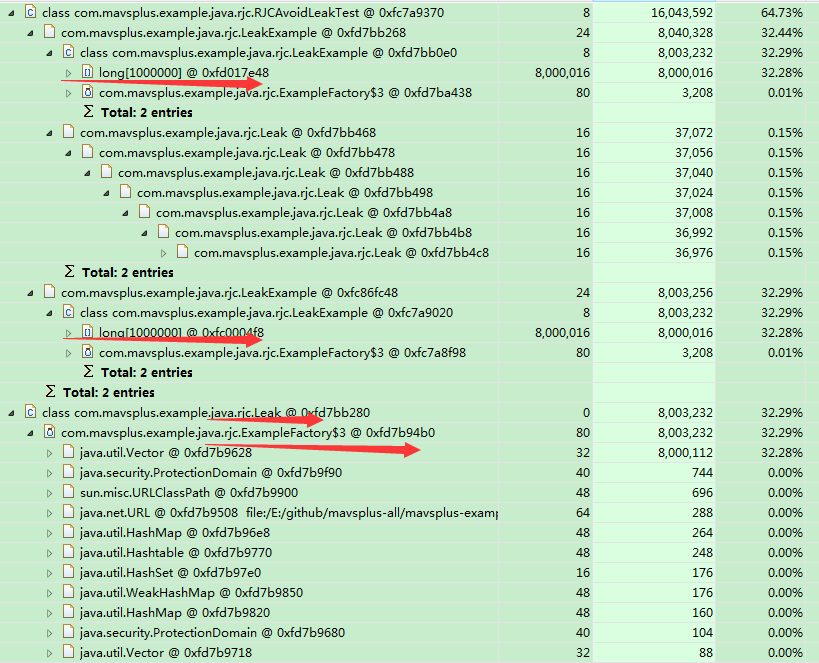Click the object icon of ProtectionDomain @ 0xfd7b9680
This screenshot has height=663, width=819.
pos(68,632)
